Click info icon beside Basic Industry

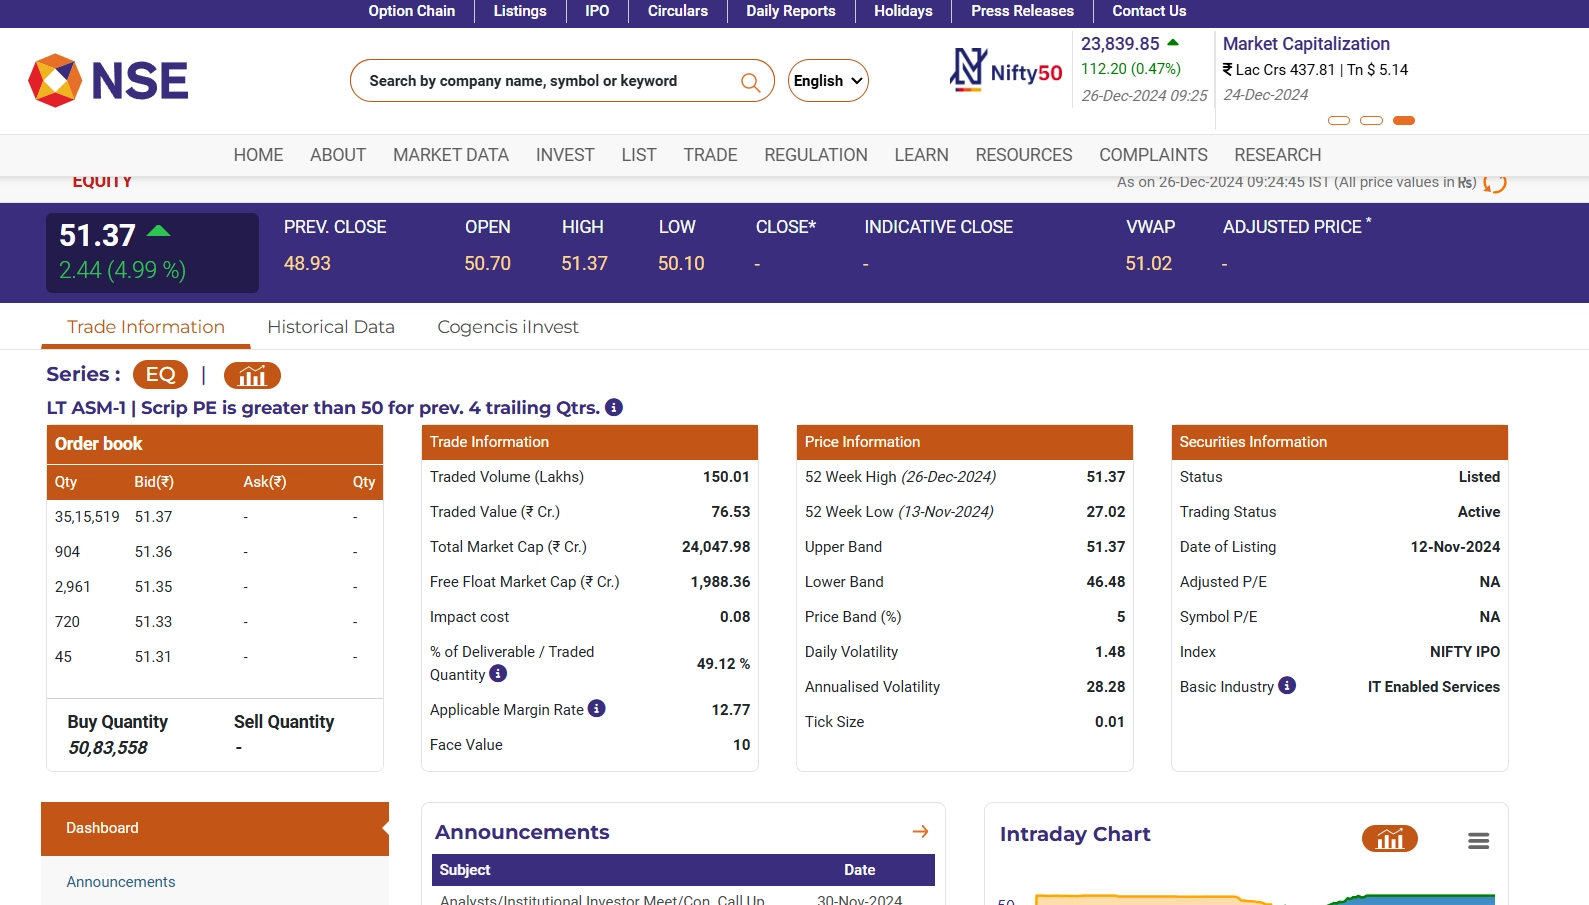[x=1287, y=685]
